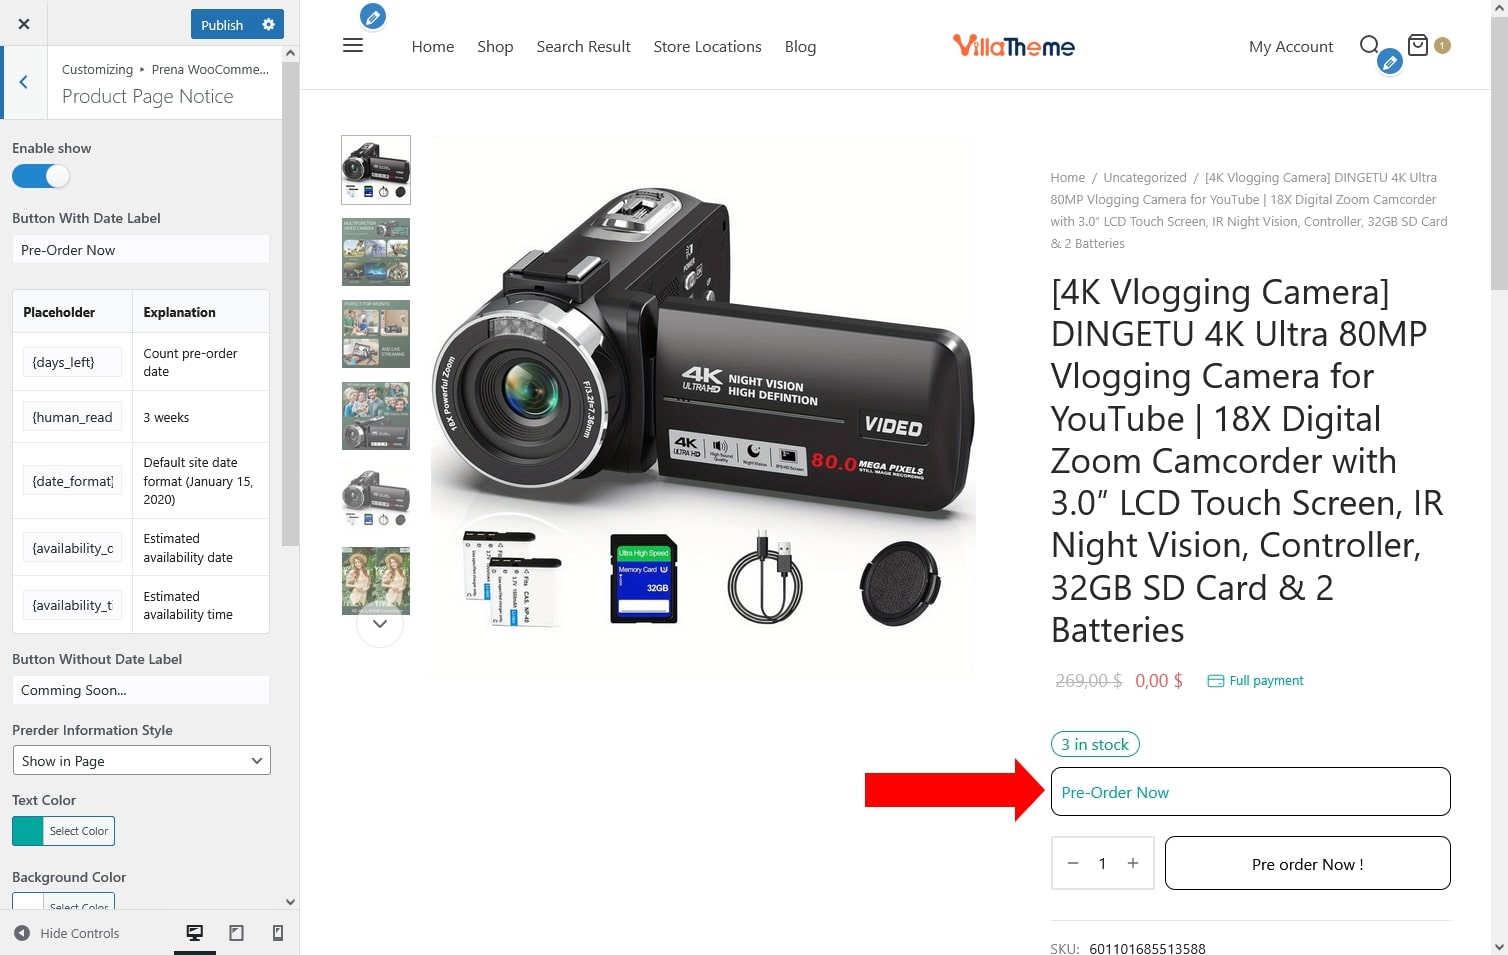Toggle the Enable show switch
Viewport: 1508px width, 955px height.
[x=41, y=177]
